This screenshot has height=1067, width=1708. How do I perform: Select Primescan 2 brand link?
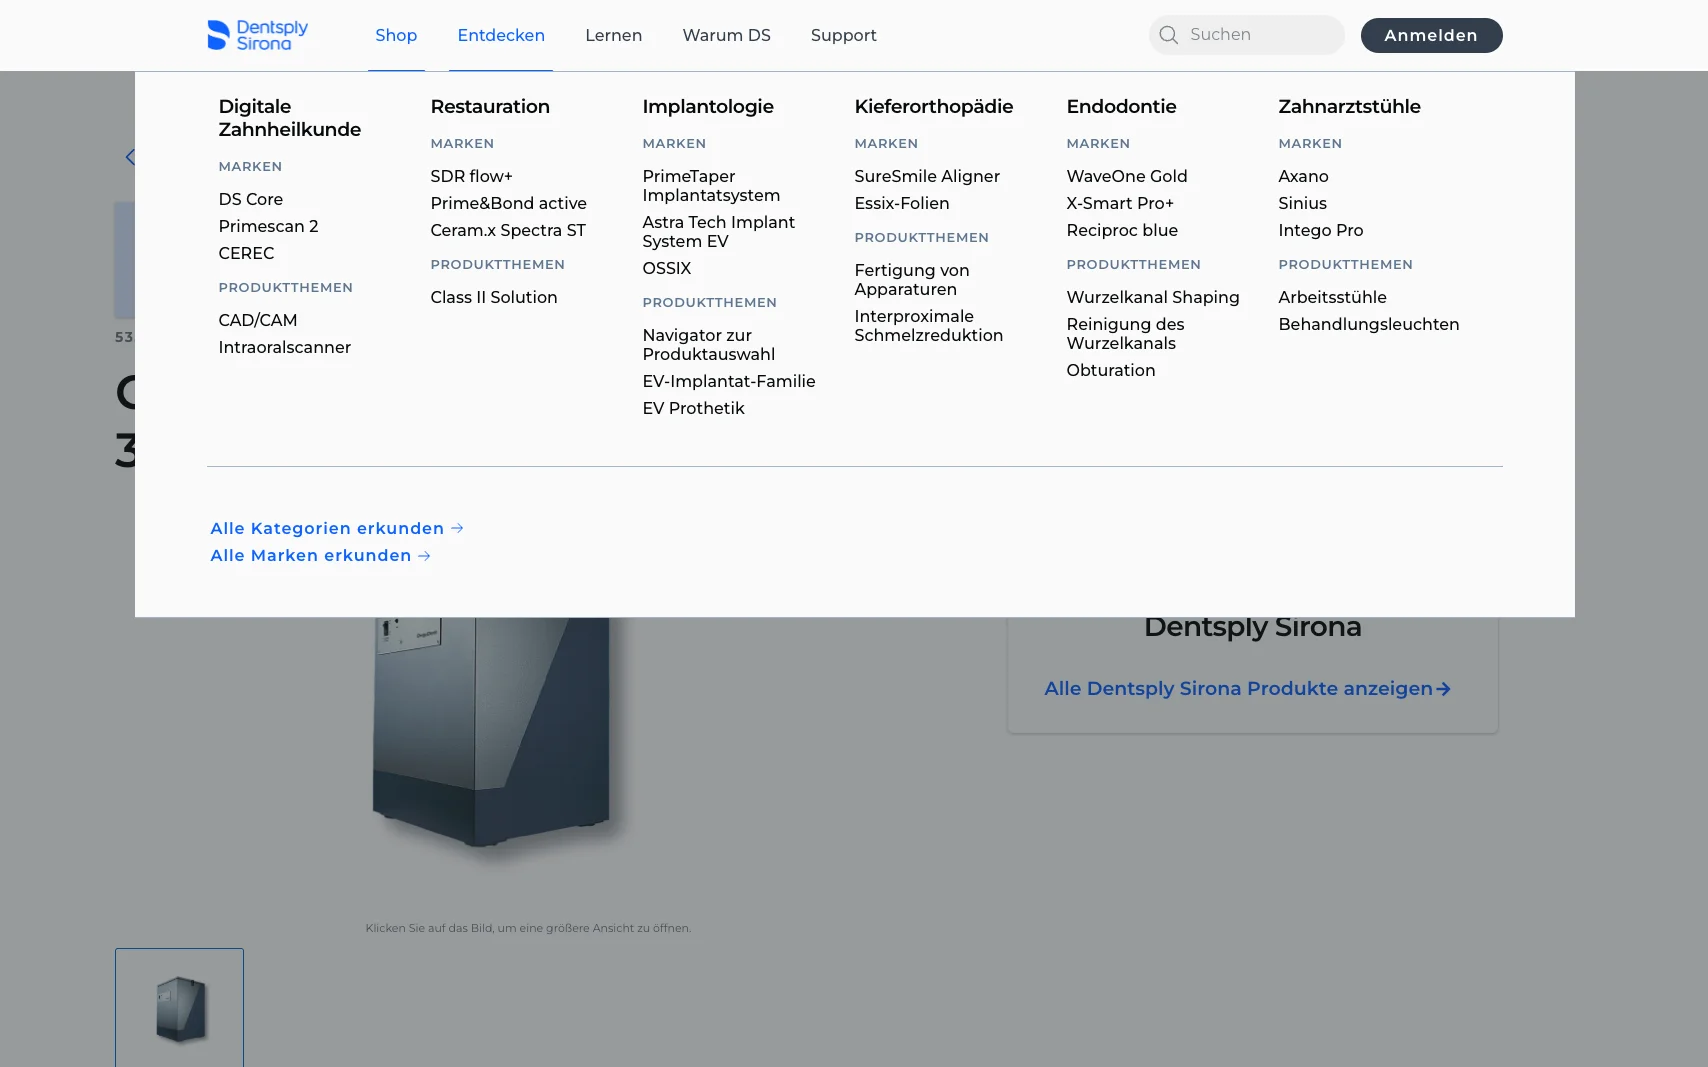268,226
